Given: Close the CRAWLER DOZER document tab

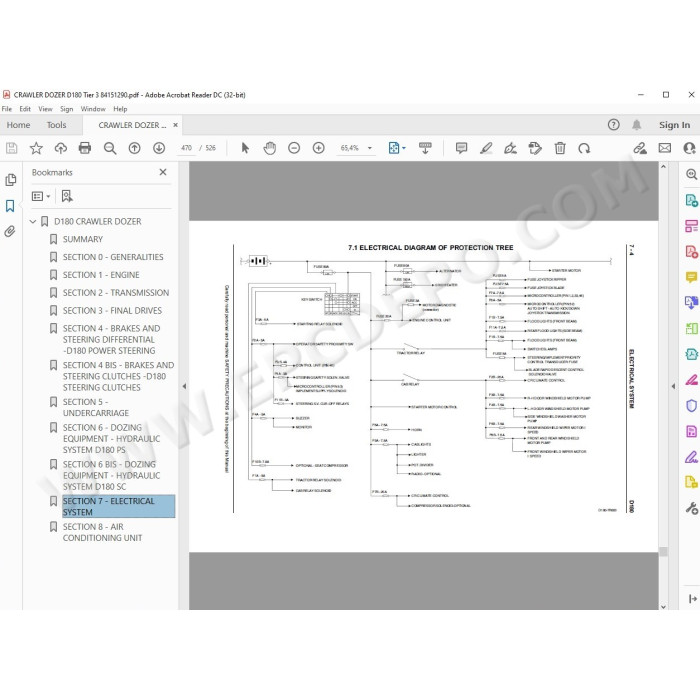Looking at the screenshot, I should click(175, 125).
